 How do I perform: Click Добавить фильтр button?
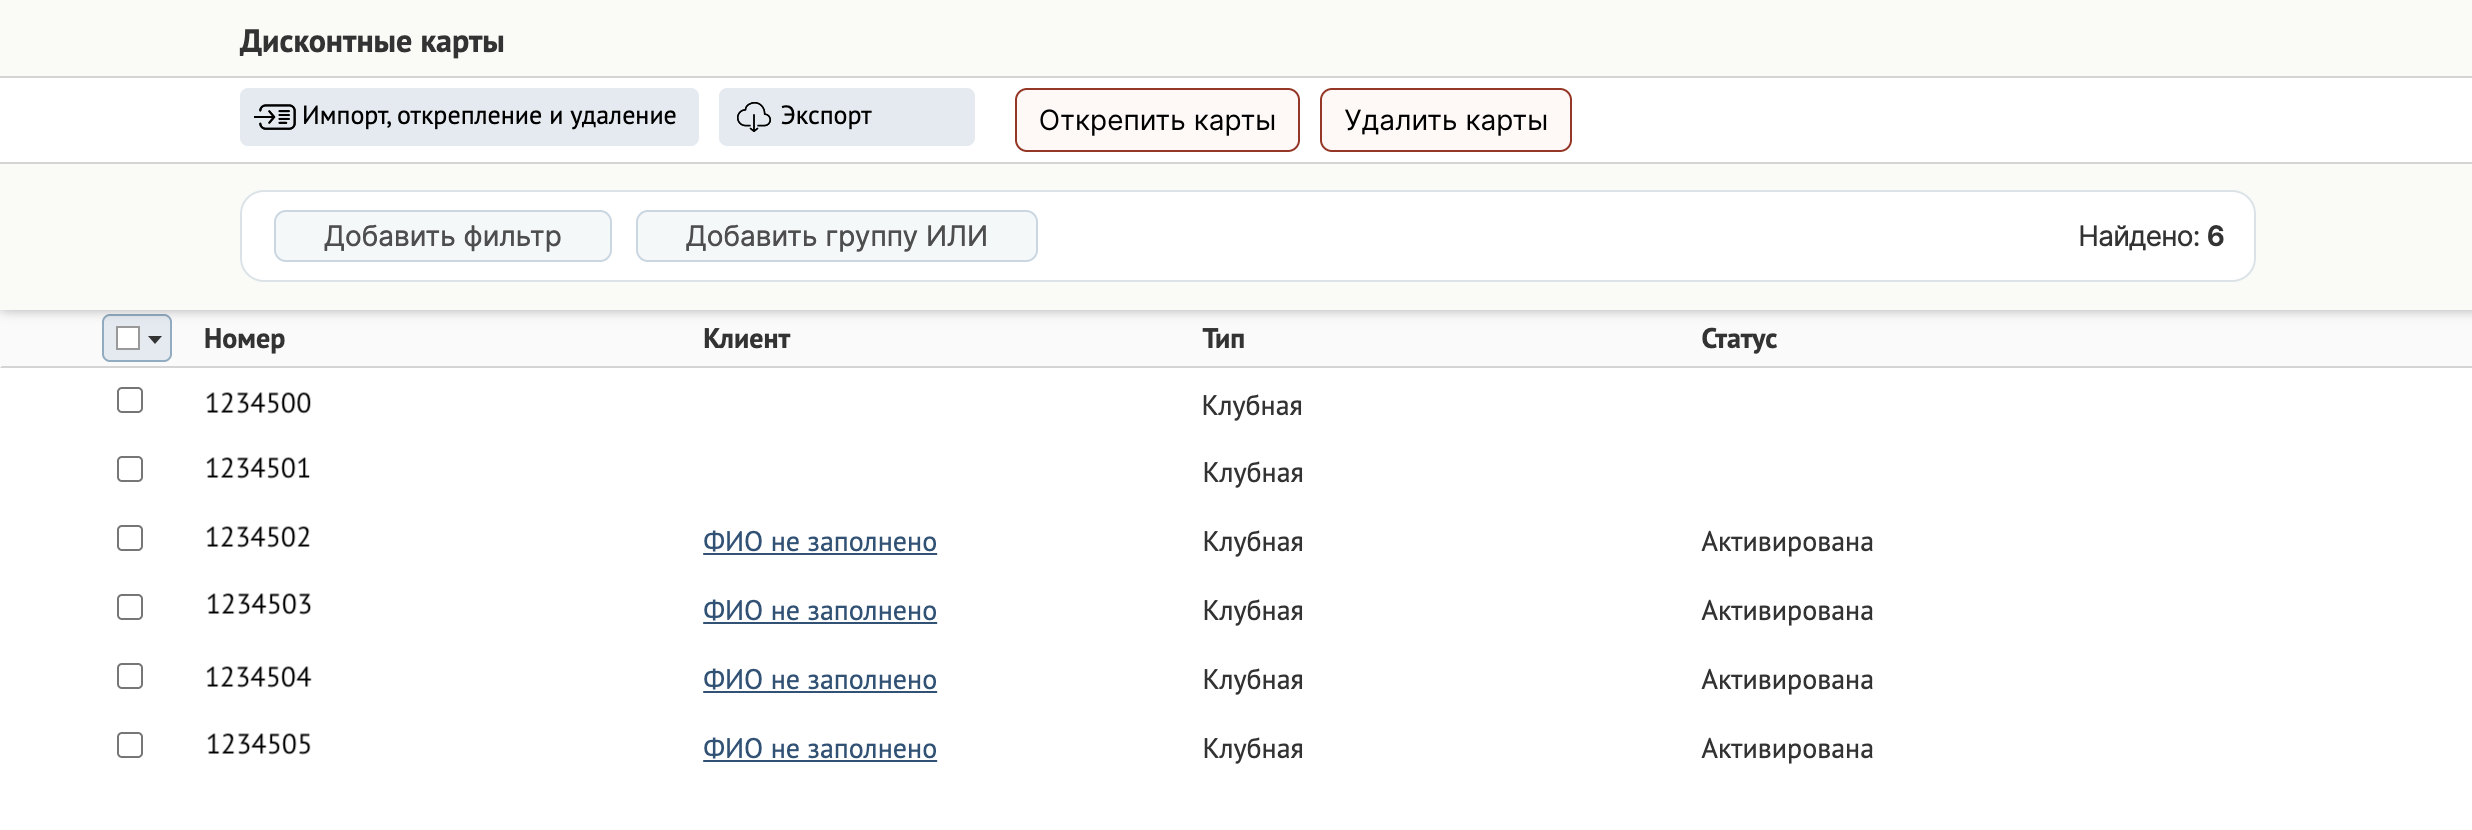[442, 236]
